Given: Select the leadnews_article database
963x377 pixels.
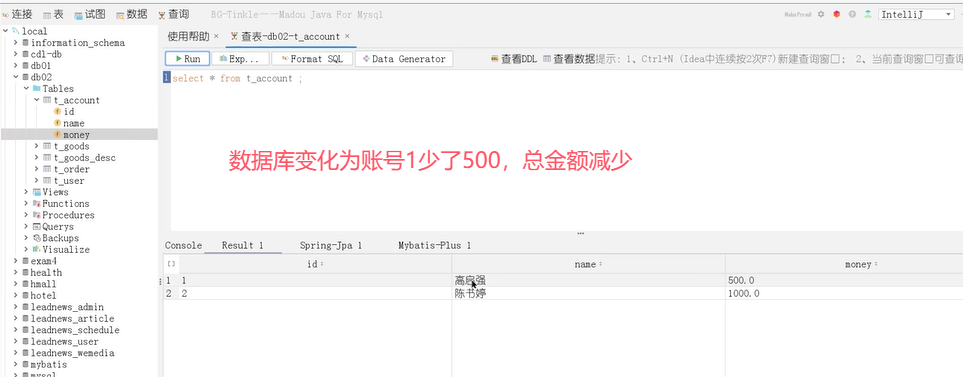Looking at the screenshot, I should click(71, 319).
